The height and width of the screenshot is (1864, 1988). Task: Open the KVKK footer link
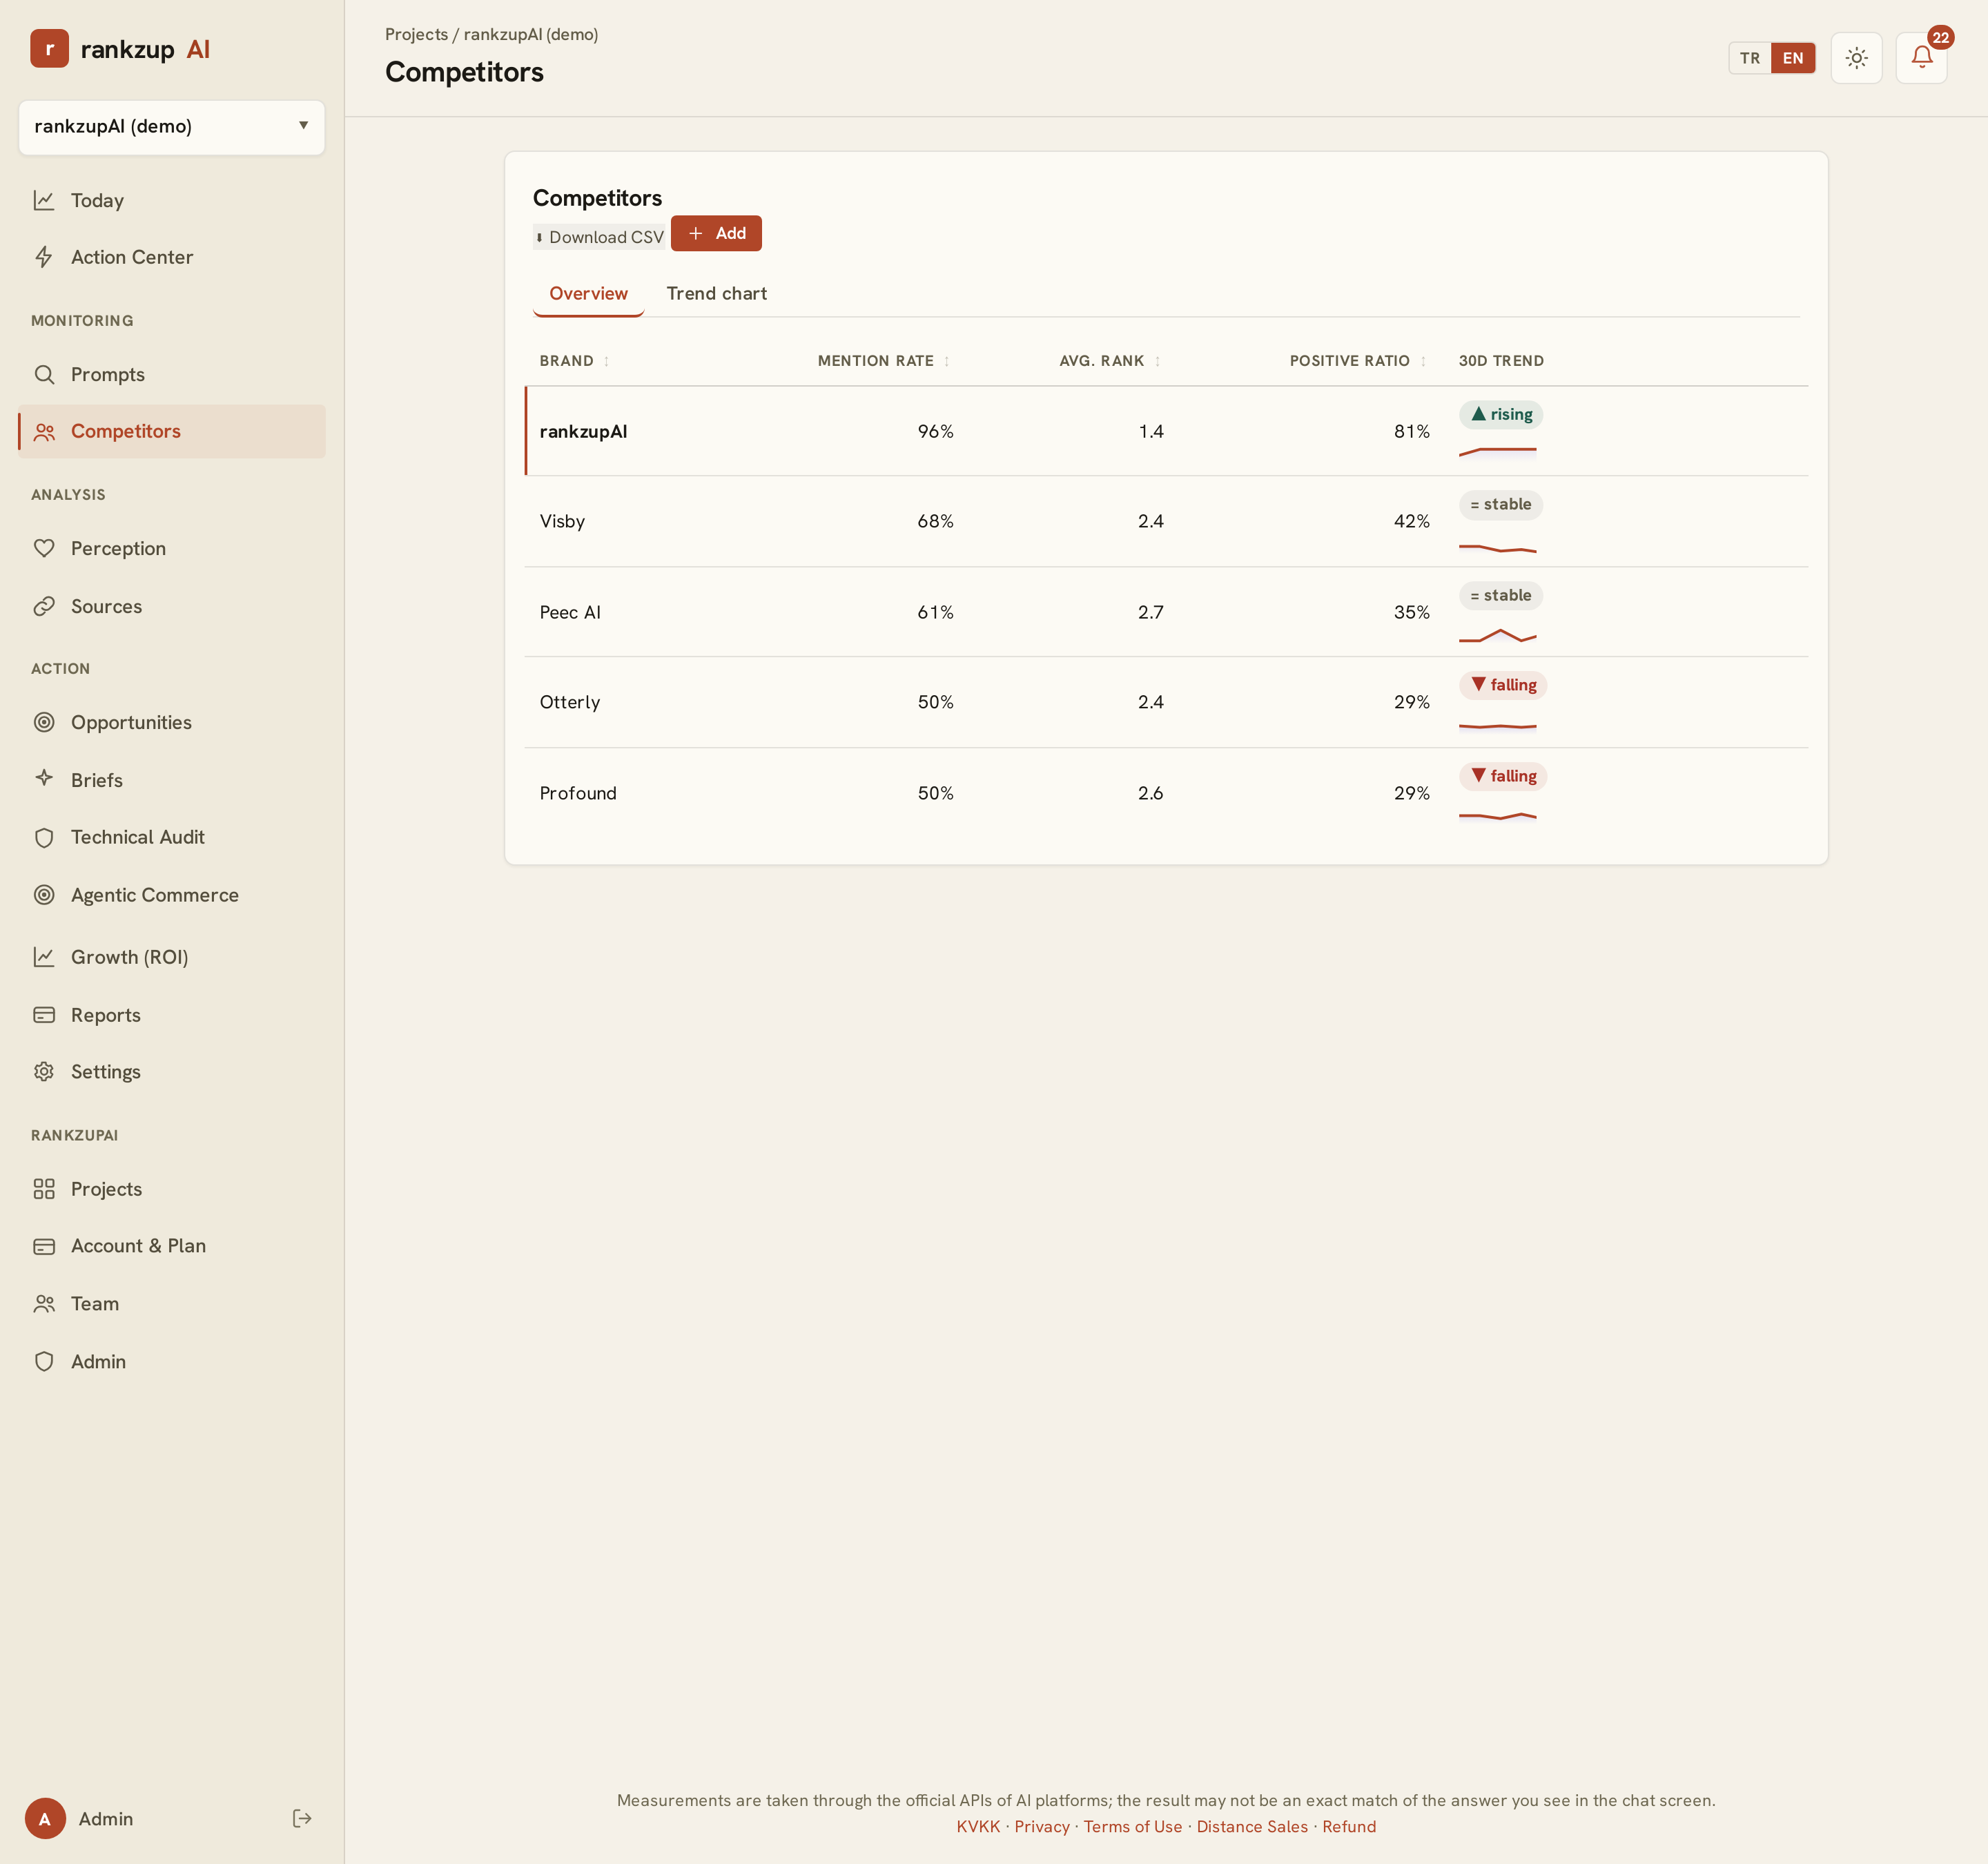pos(978,1826)
